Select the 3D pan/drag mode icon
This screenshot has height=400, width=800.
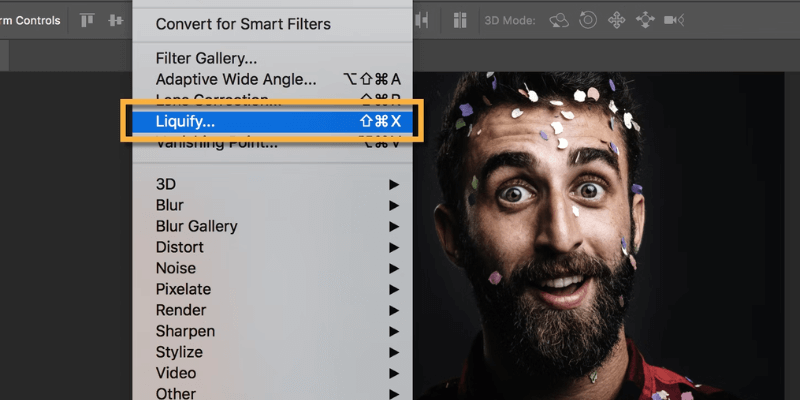616,20
